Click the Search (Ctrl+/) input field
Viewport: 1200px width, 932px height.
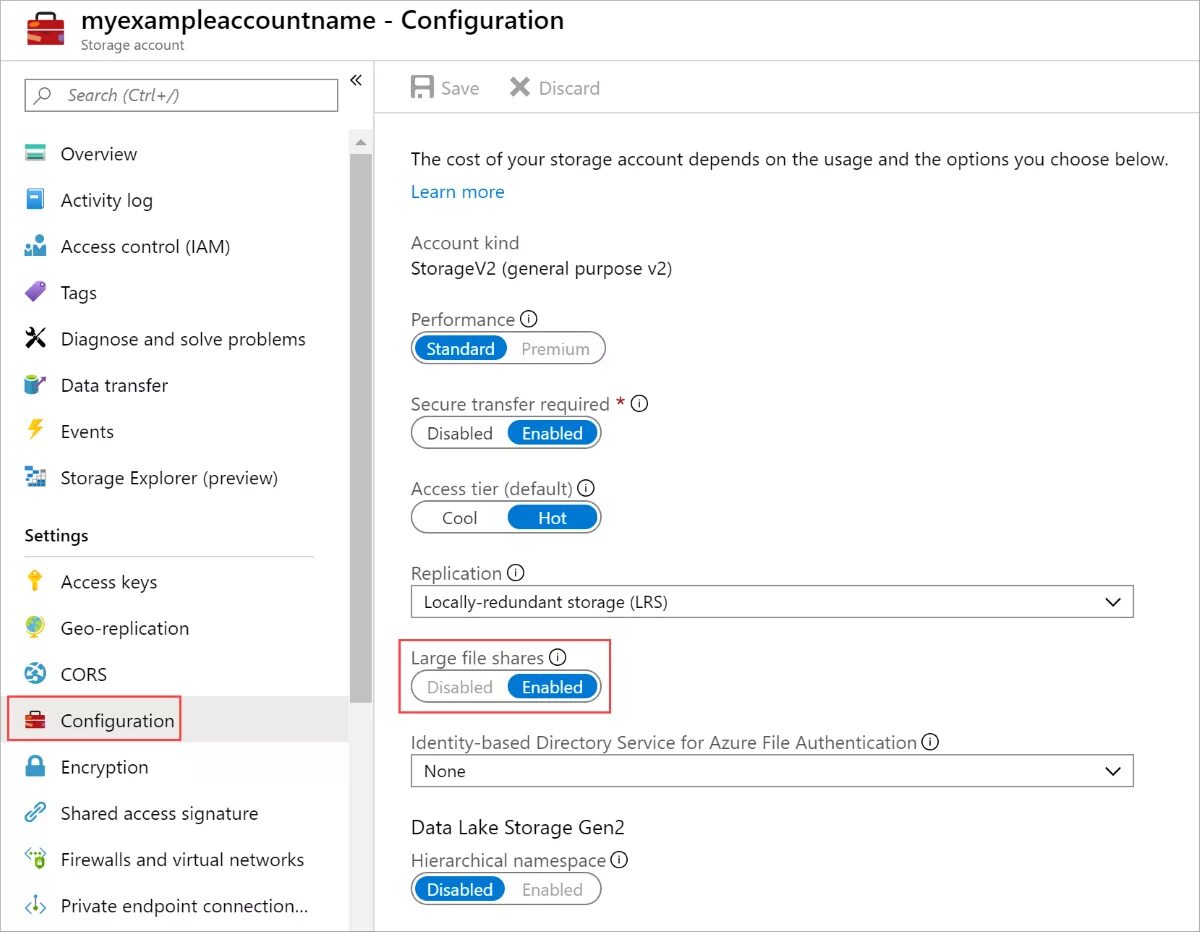click(x=181, y=95)
